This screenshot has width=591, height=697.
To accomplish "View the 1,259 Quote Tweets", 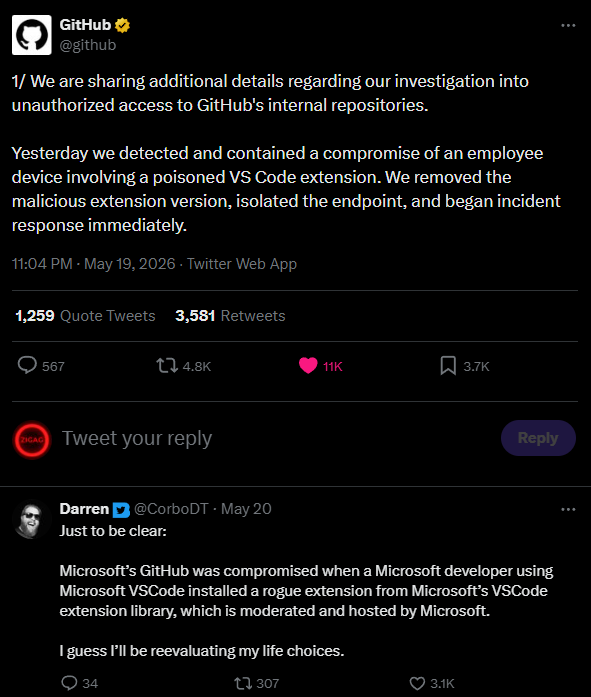I will (x=85, y=316).
